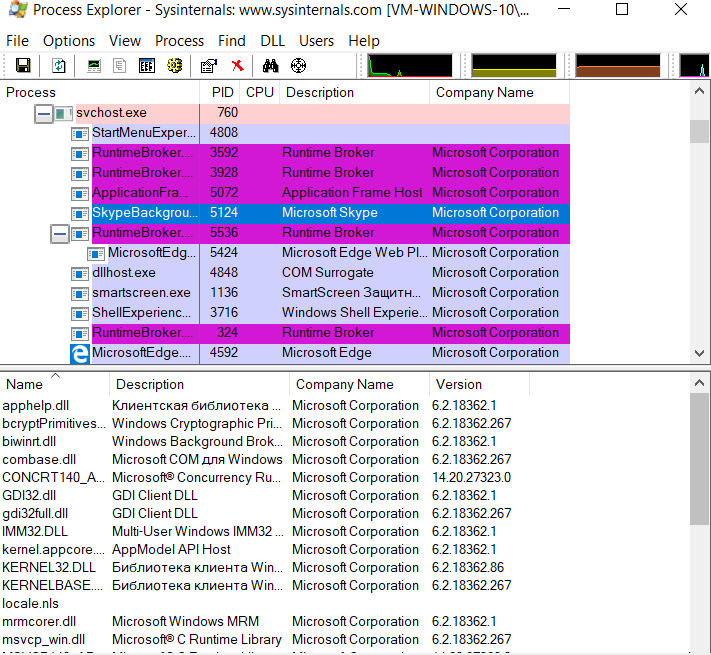Open the Find menu
711x655 pixels.
coord(232,41)
